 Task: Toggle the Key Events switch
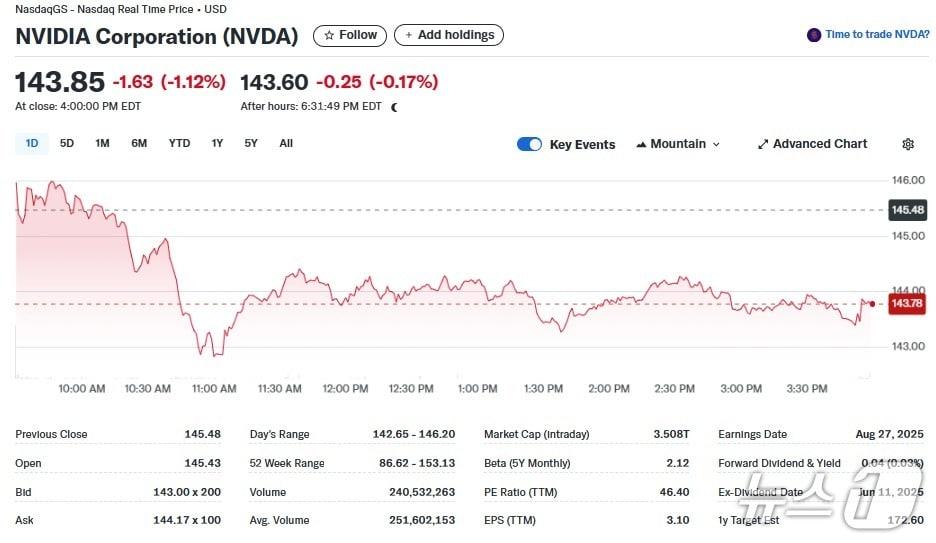529,144
